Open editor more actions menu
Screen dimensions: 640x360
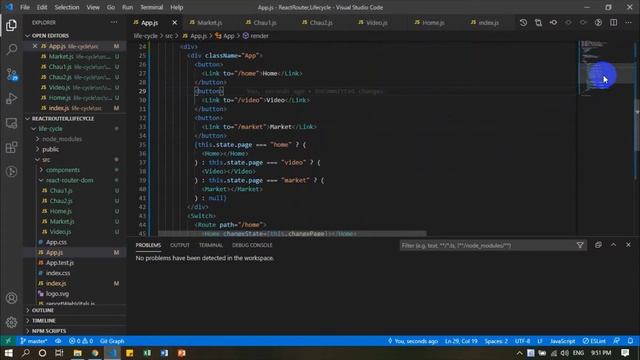pos(629,22)
